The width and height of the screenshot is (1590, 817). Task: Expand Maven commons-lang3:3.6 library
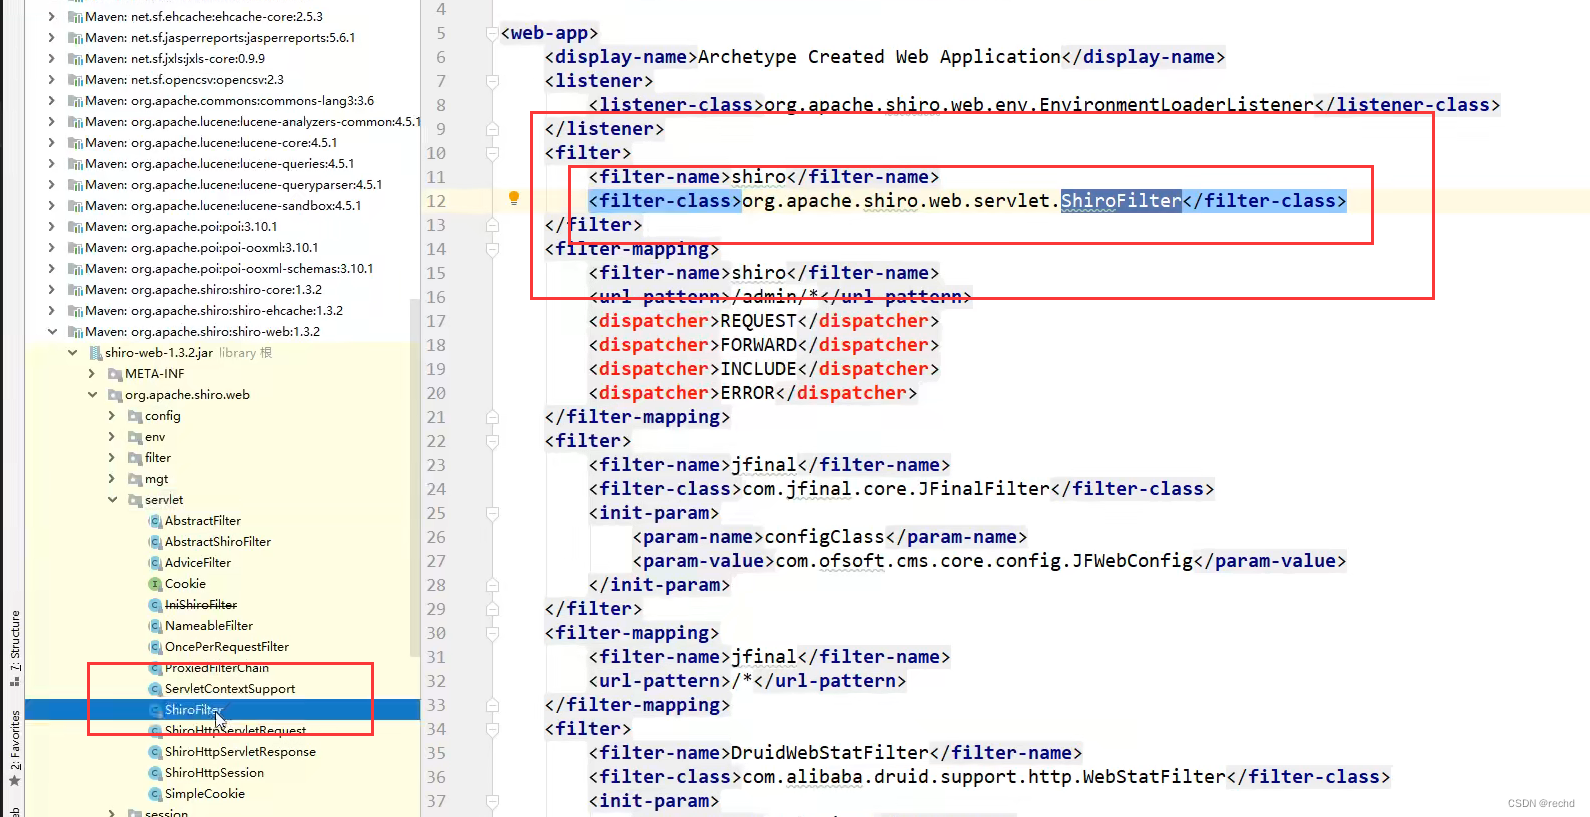pyautogui.click(x=52, y=101)
